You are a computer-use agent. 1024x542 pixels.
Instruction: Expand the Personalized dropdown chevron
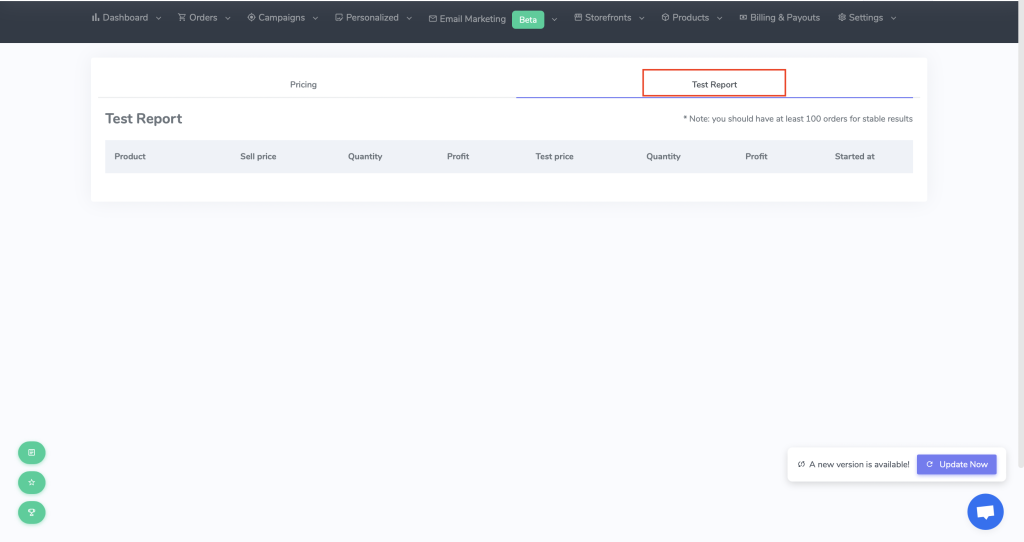tap(409, 18)
